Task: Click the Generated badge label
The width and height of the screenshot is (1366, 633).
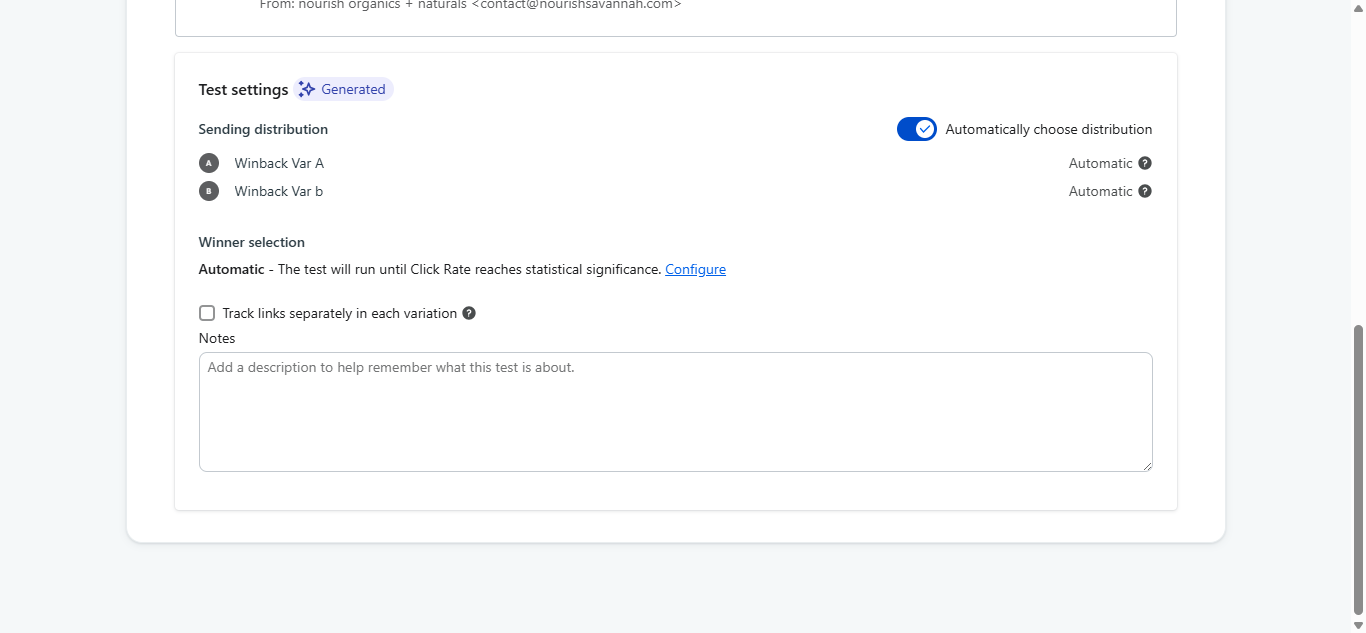Action: [x=353, y=89]
